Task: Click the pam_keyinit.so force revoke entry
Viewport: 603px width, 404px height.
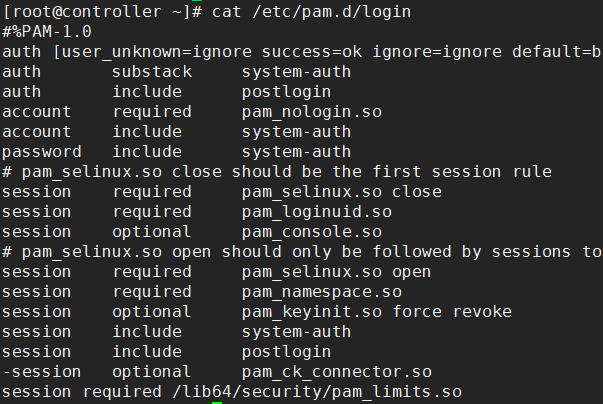Action: click(376, 312)
